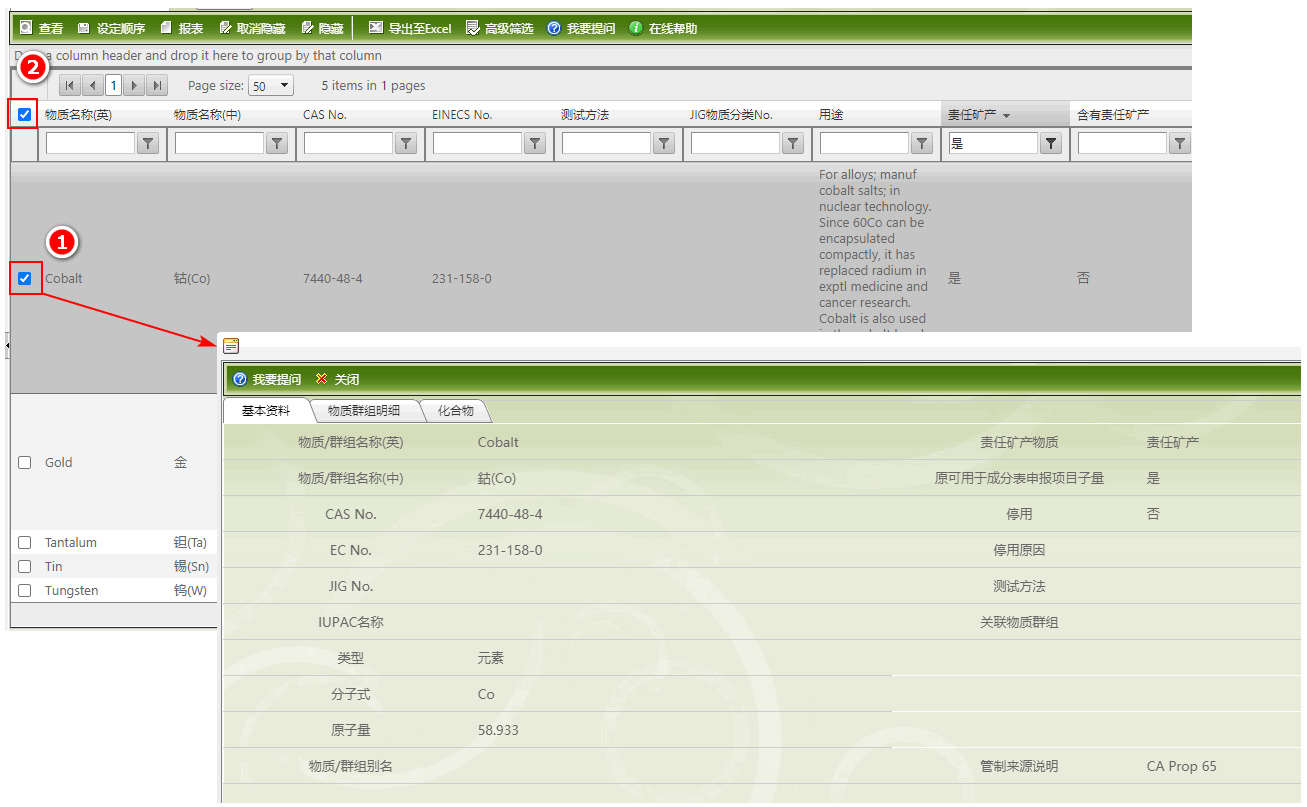The height and width of the screenshot is (807, 1307).
Task: Sort by 物质名称(英) column header
Action: 78,115
